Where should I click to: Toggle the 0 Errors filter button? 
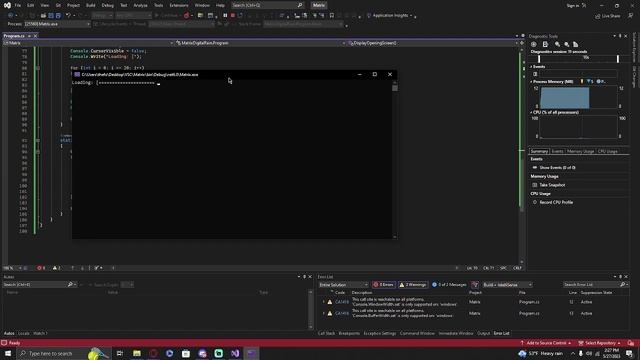(384, 284)
